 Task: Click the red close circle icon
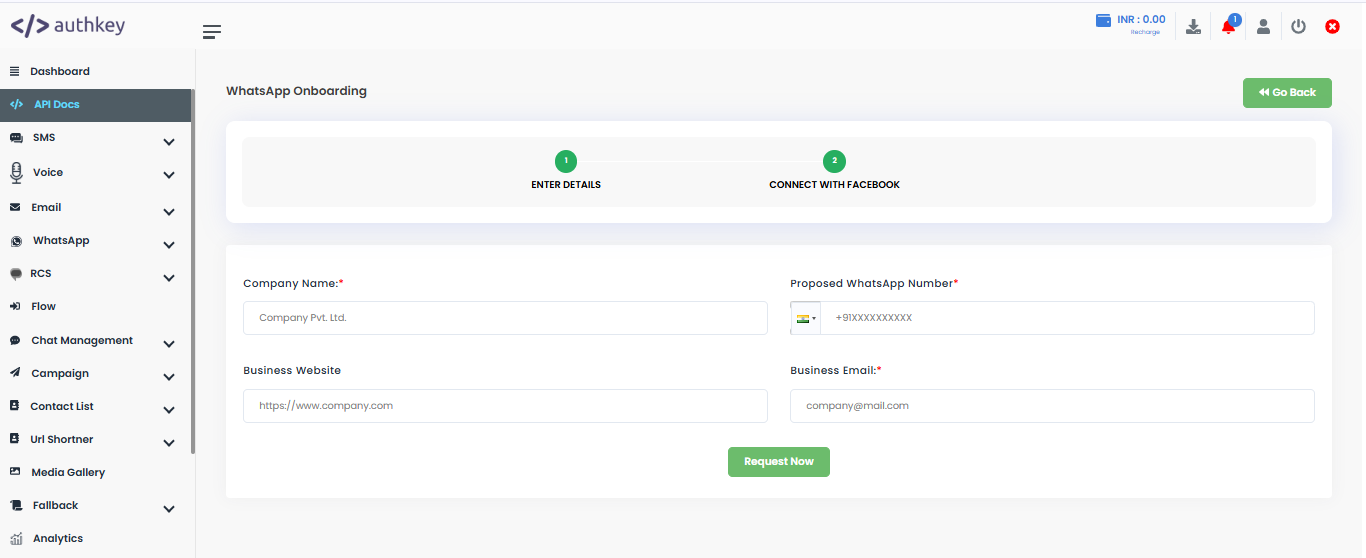click(x=1332, y=27)
